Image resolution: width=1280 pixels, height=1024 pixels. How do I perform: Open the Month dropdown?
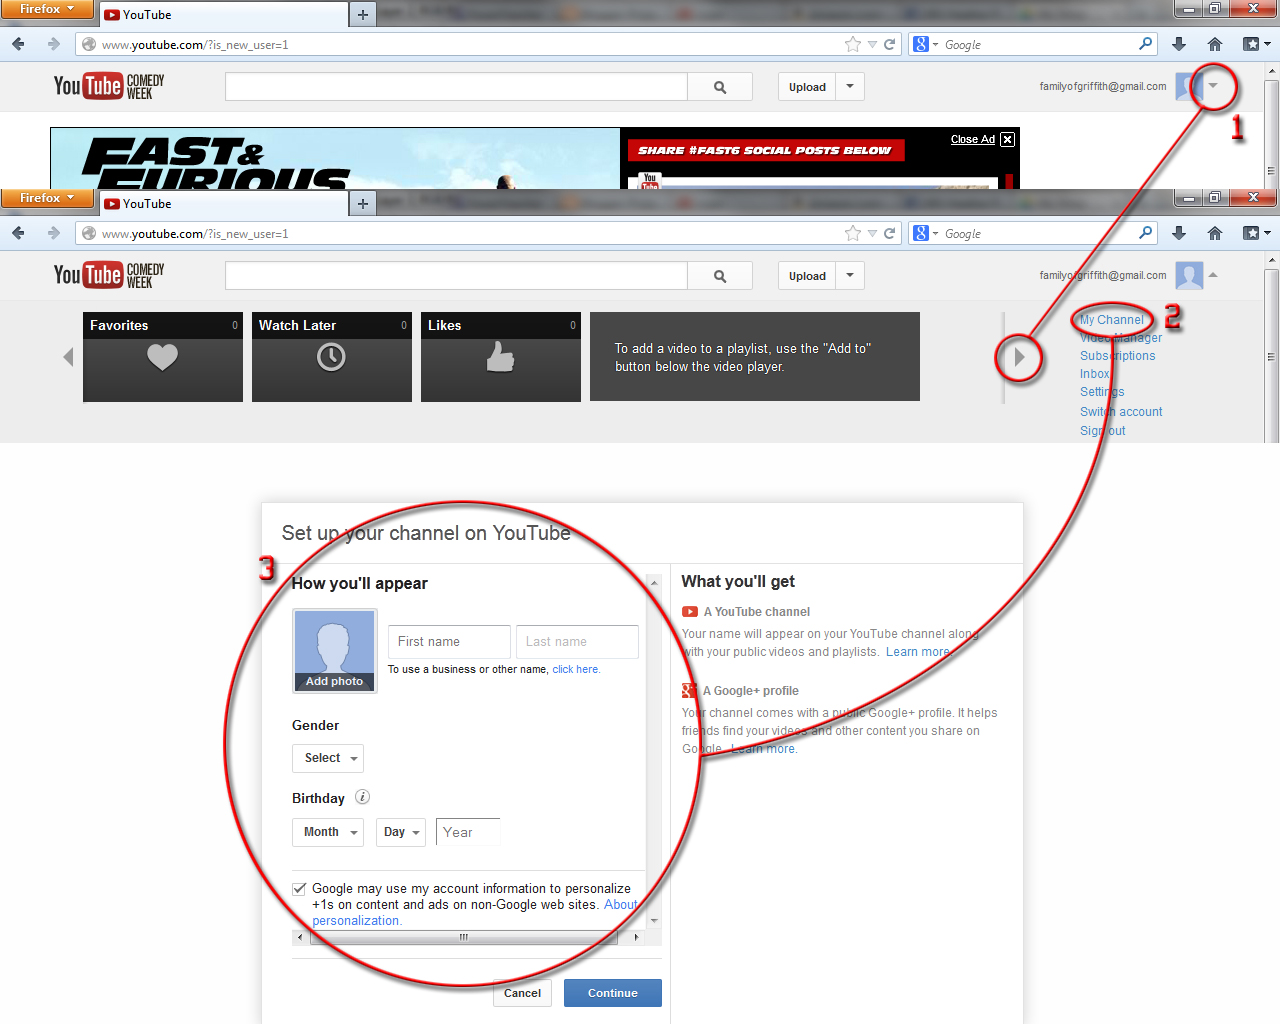pos(327,831)
